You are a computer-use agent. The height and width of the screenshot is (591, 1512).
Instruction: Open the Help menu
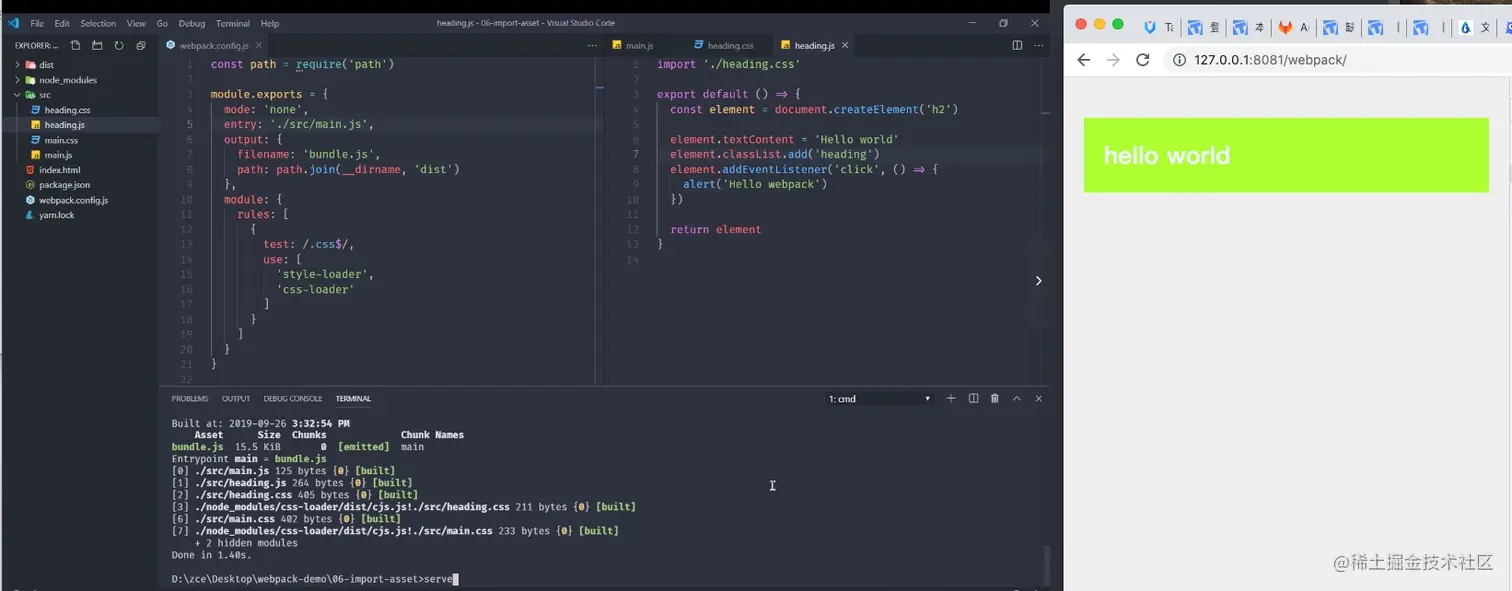click(x=270, y=23)
